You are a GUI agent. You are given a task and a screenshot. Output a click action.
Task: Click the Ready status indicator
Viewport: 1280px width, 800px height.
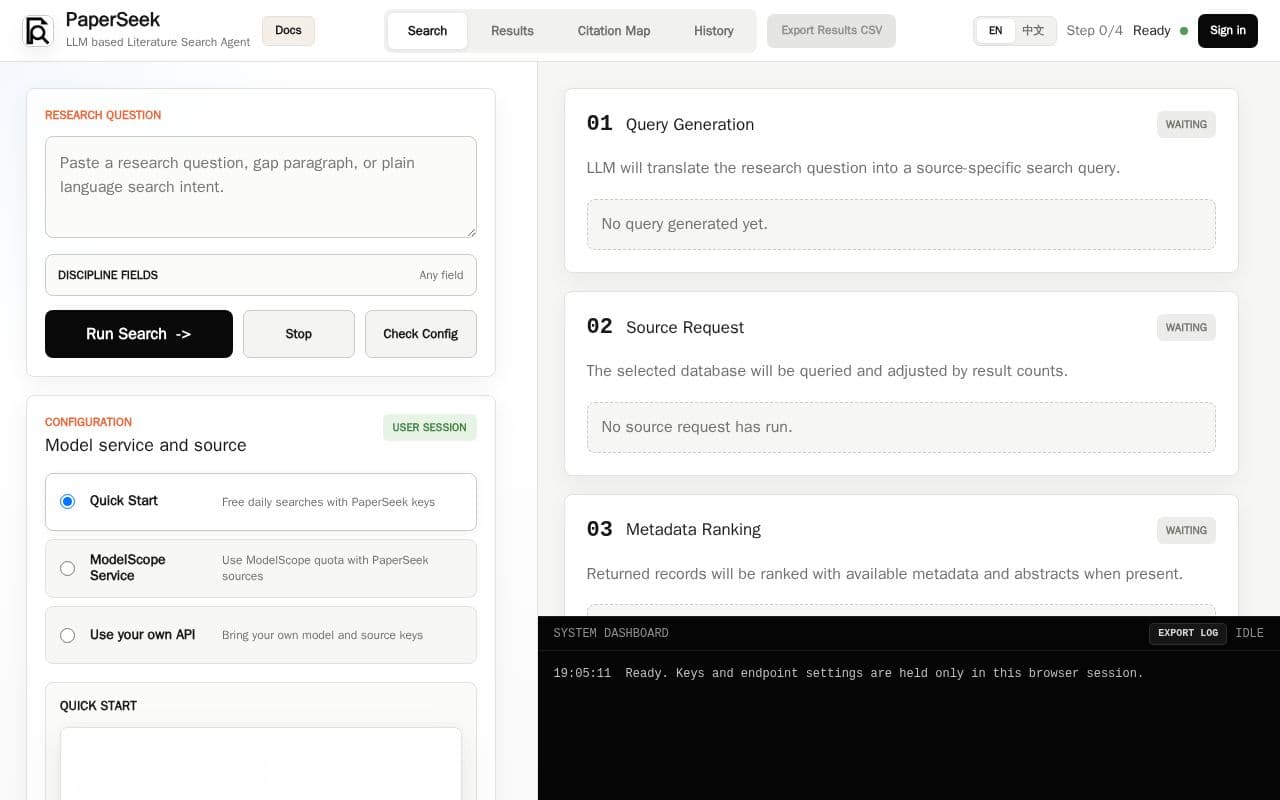1160,31
